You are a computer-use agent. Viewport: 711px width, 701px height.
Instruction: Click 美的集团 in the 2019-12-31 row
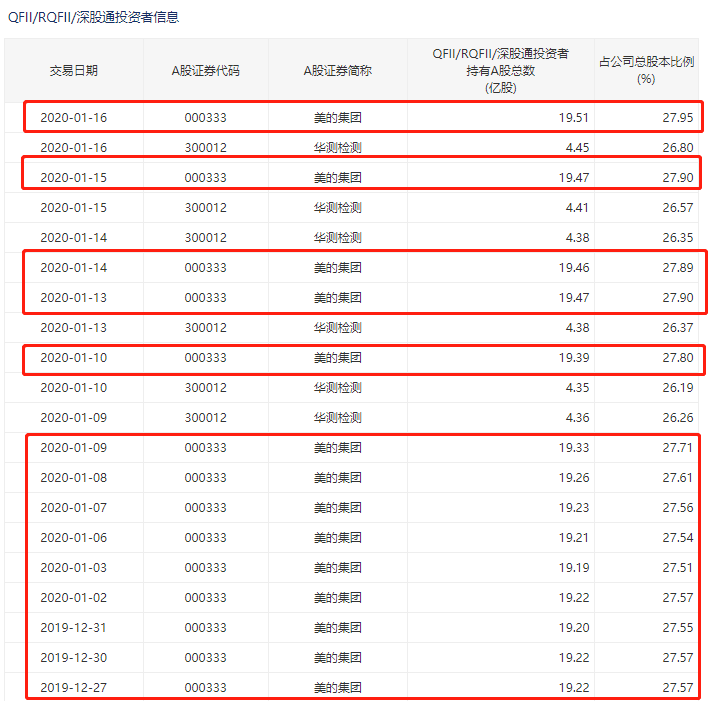337,628
